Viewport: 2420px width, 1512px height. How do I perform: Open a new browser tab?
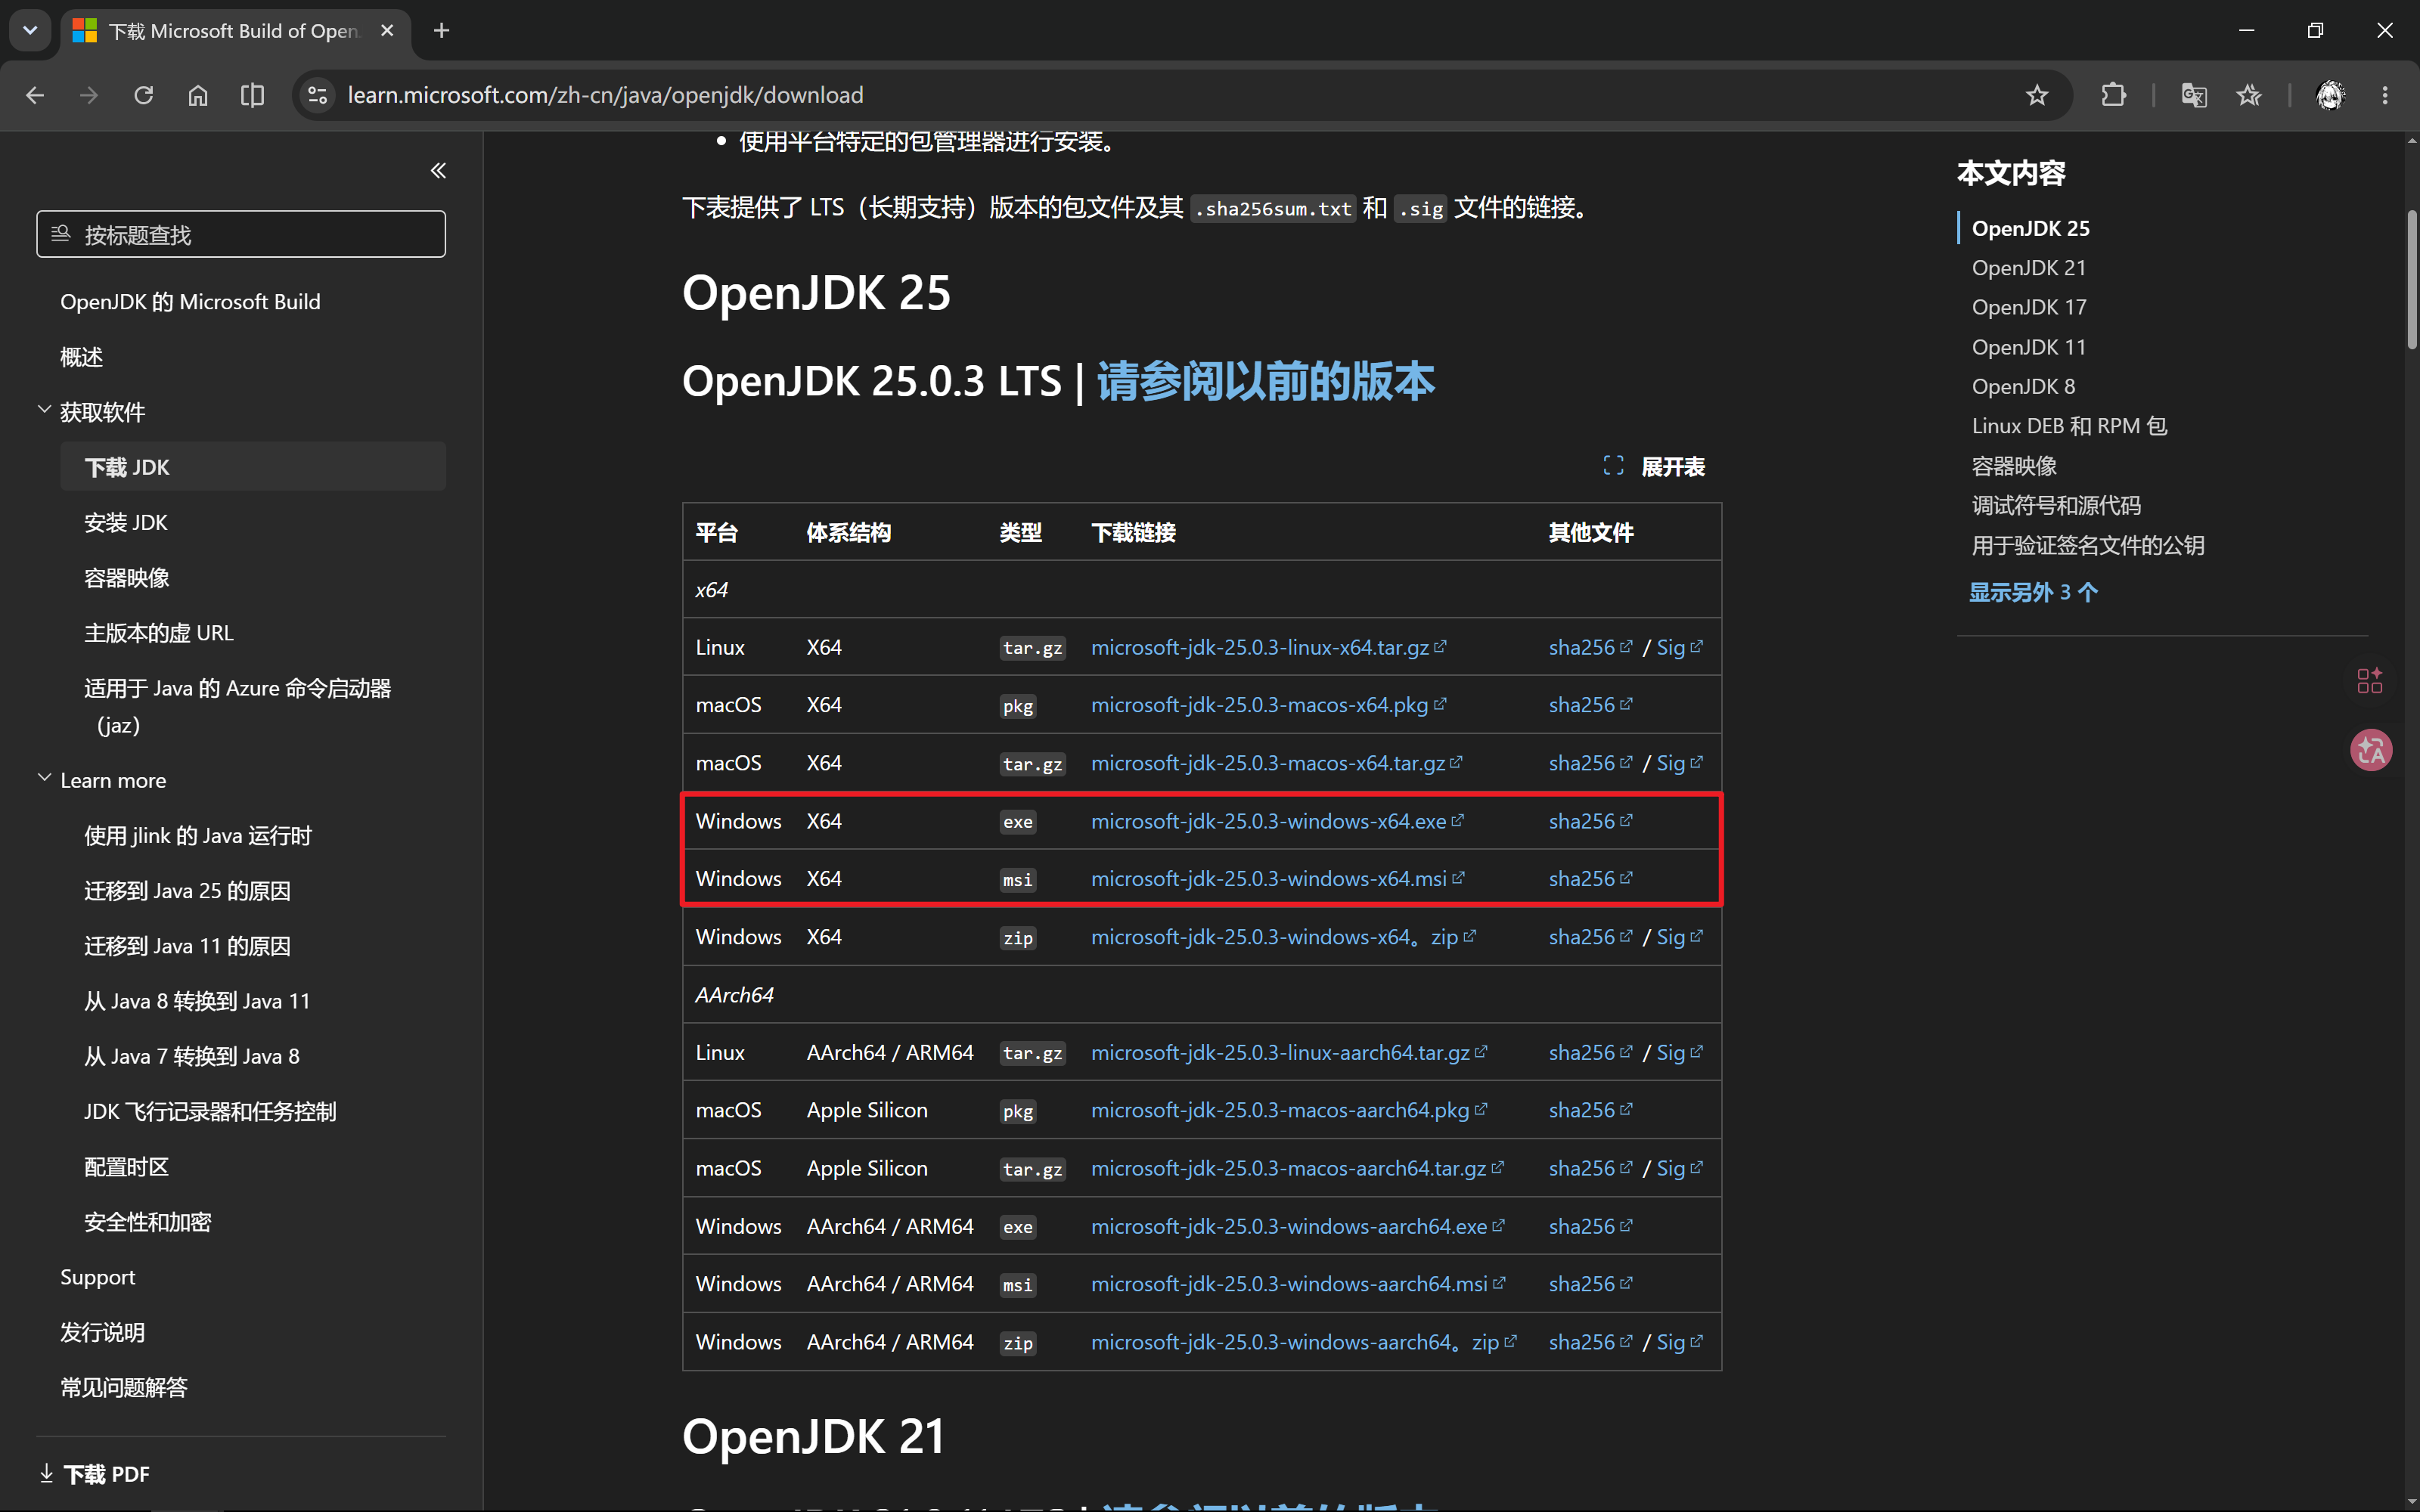click(x=441, y=31)
